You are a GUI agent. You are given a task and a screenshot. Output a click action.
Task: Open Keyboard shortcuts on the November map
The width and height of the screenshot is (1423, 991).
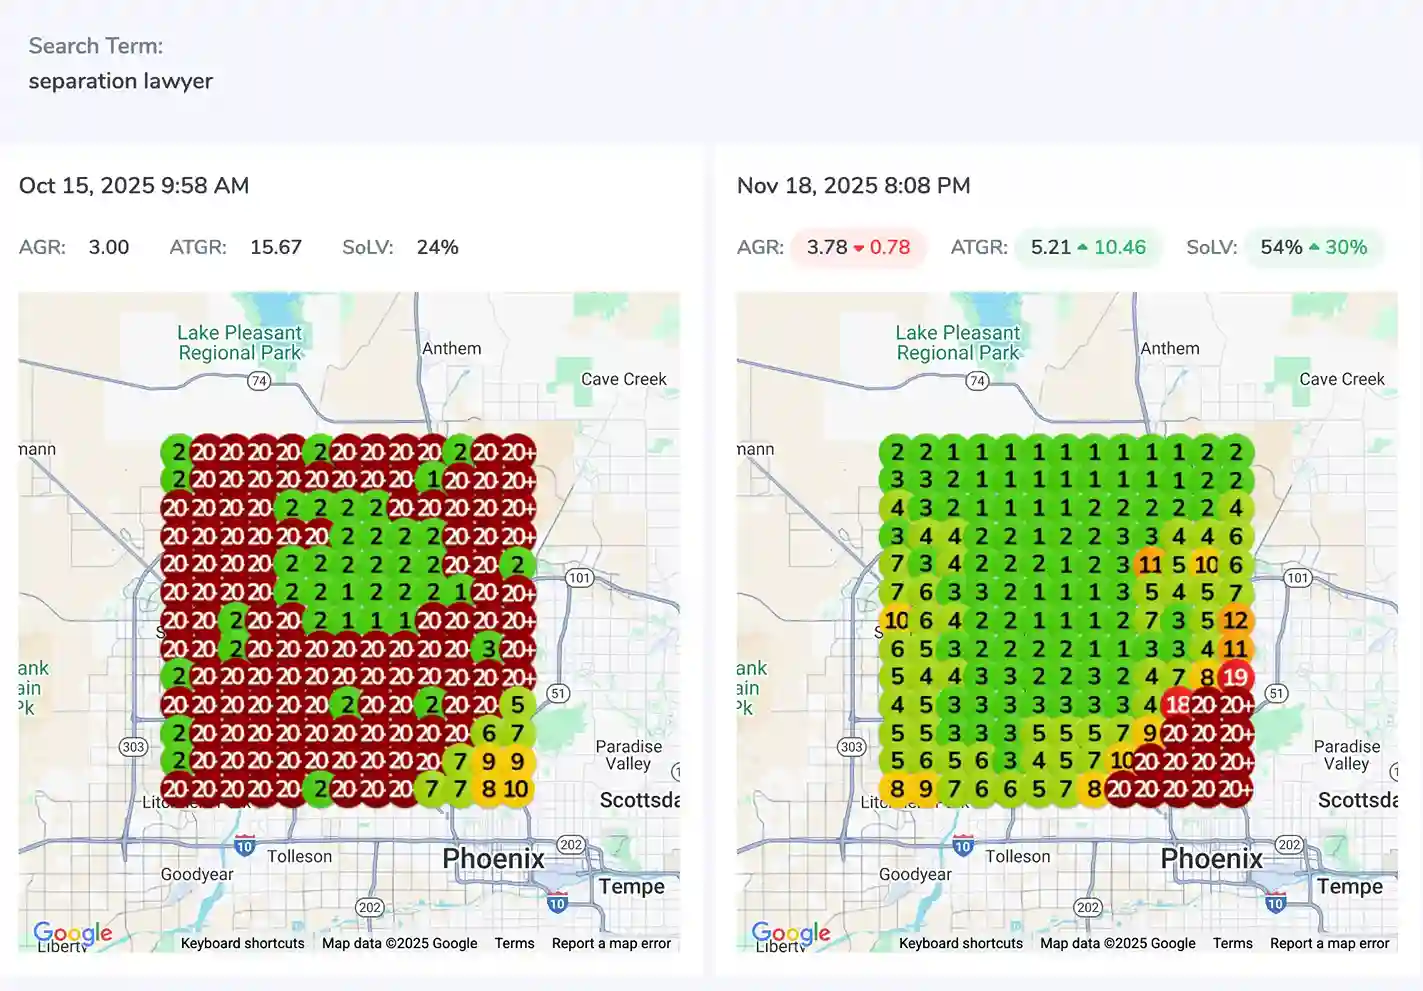tap(960, 943)
